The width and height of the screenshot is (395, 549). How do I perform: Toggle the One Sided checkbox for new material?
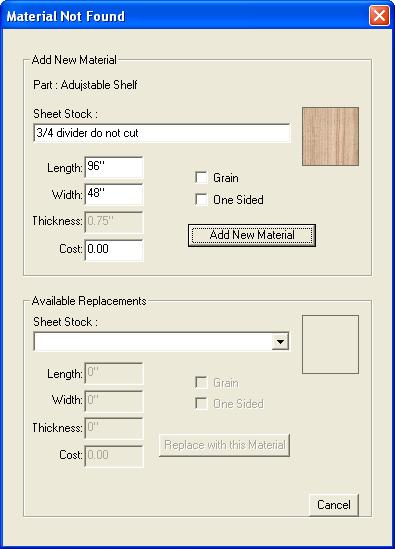[x=201, y=200]
